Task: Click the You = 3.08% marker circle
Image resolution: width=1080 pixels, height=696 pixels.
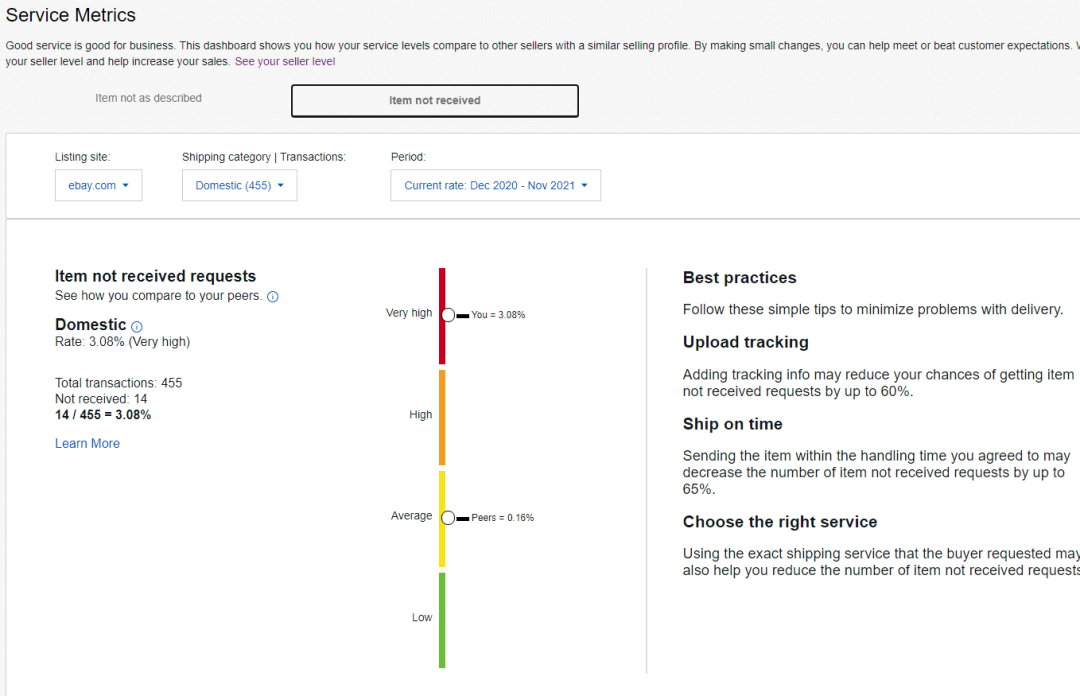Action: pos(448,315)
